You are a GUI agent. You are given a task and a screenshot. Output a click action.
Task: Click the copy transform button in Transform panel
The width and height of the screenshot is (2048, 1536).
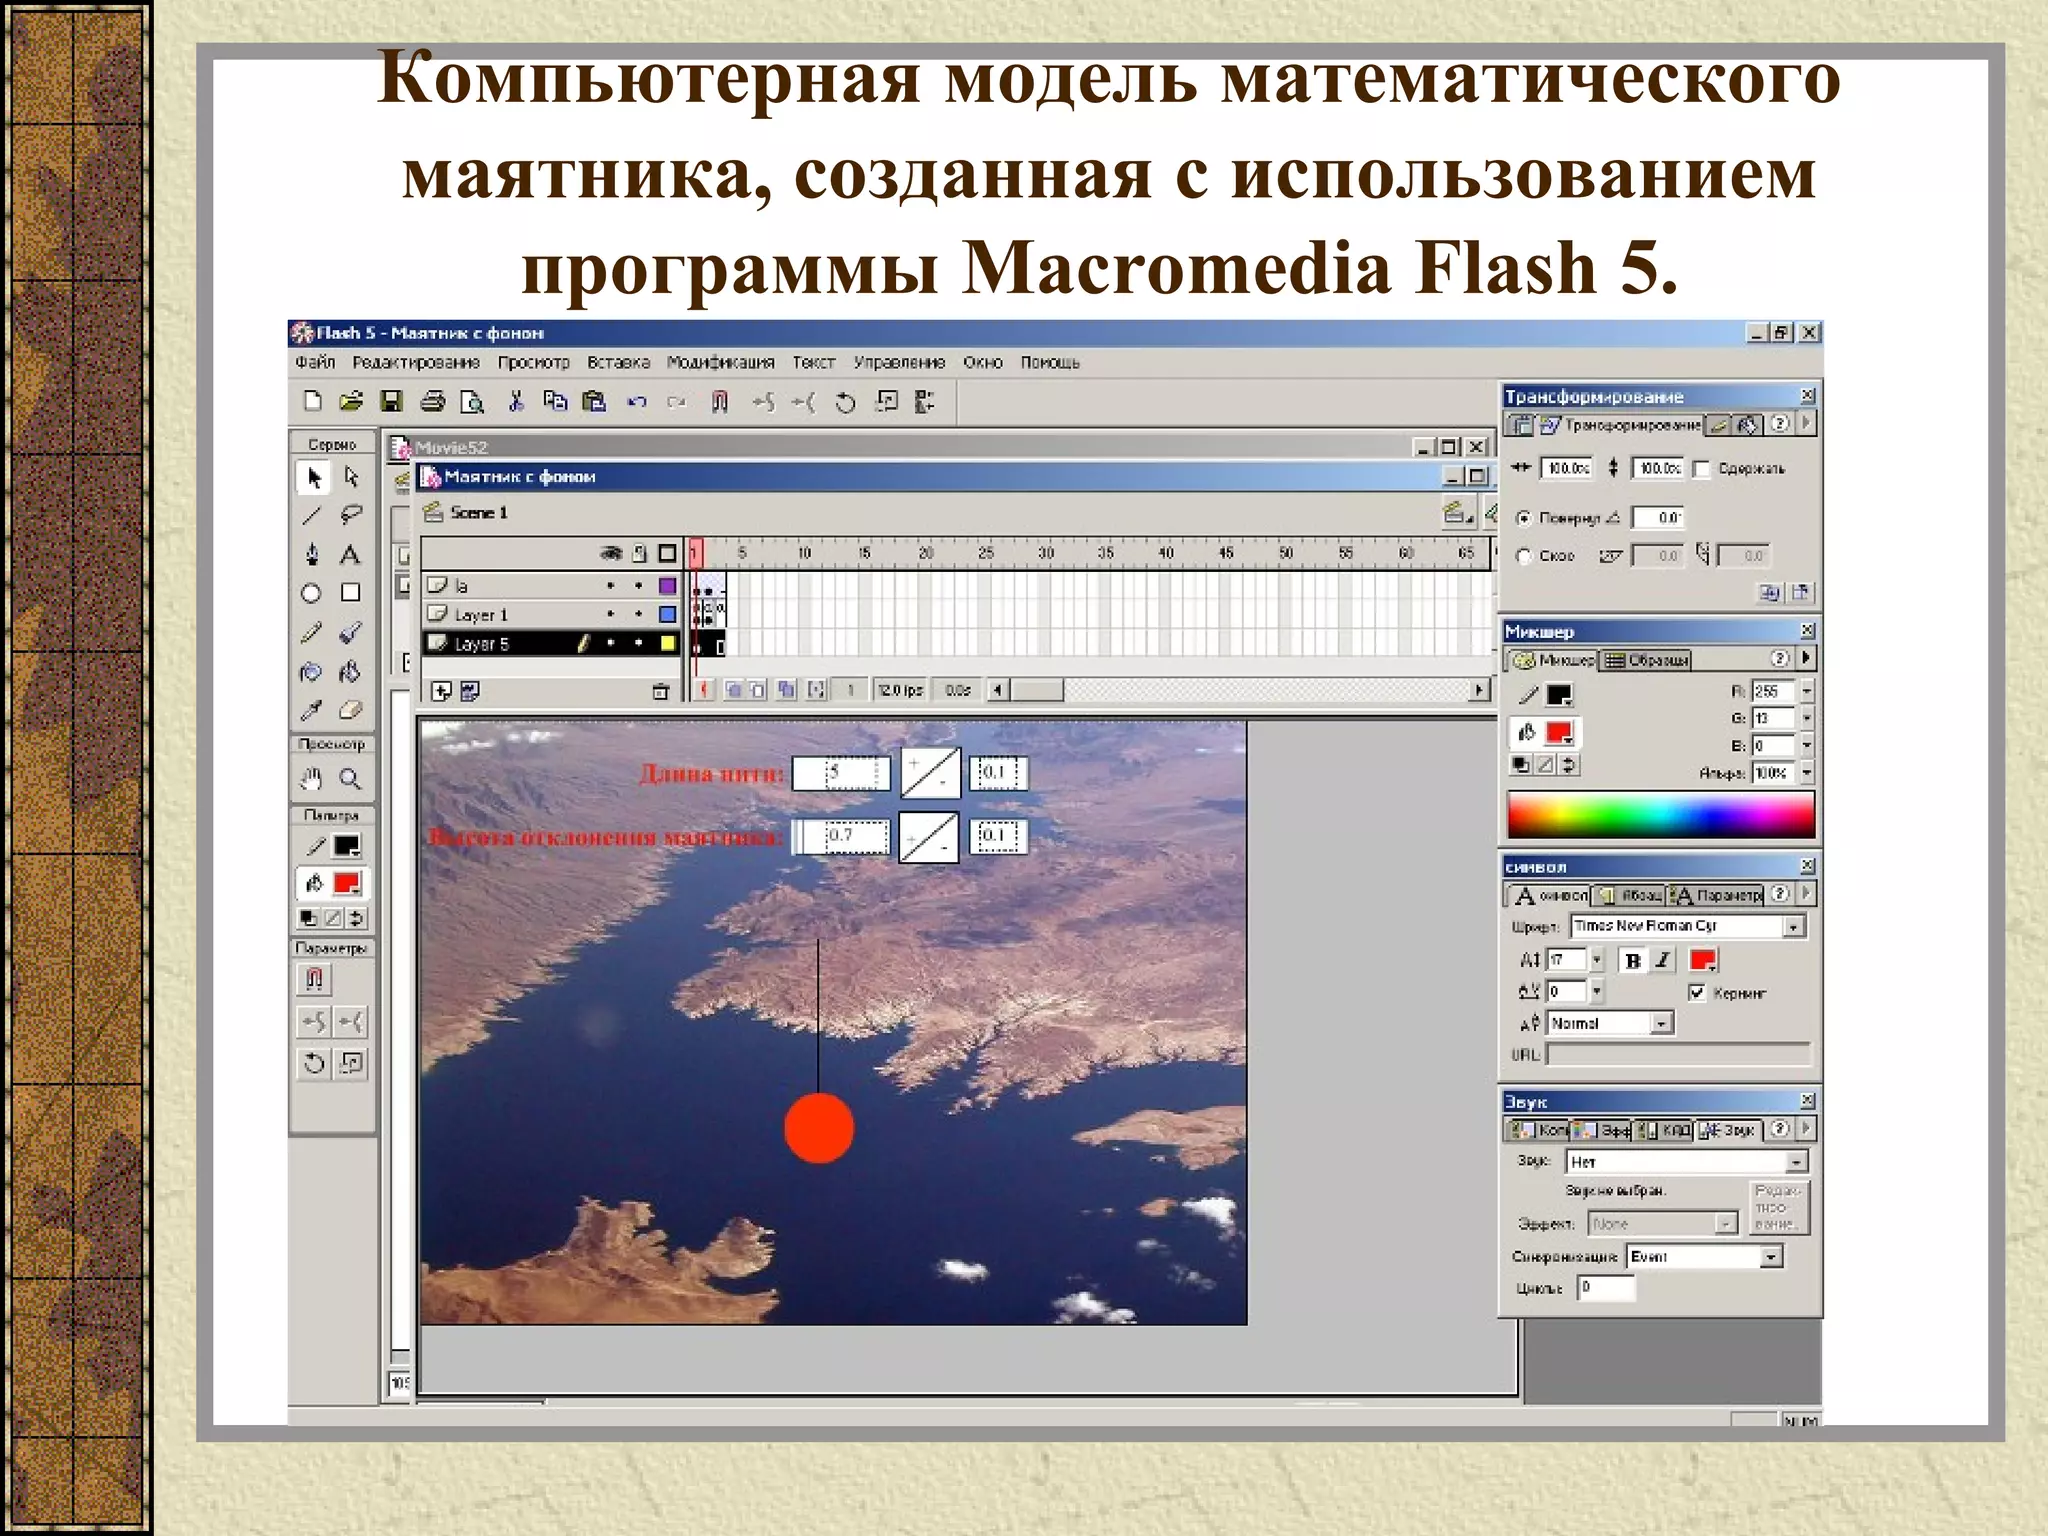point(1769,593)
